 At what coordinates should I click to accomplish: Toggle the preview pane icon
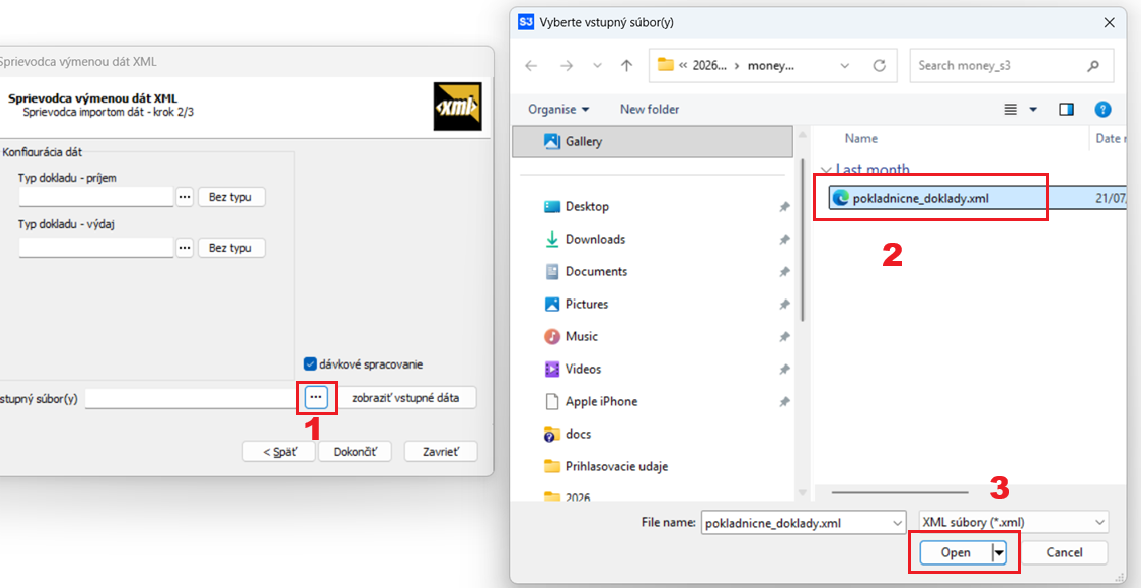tap(1067, 110)
